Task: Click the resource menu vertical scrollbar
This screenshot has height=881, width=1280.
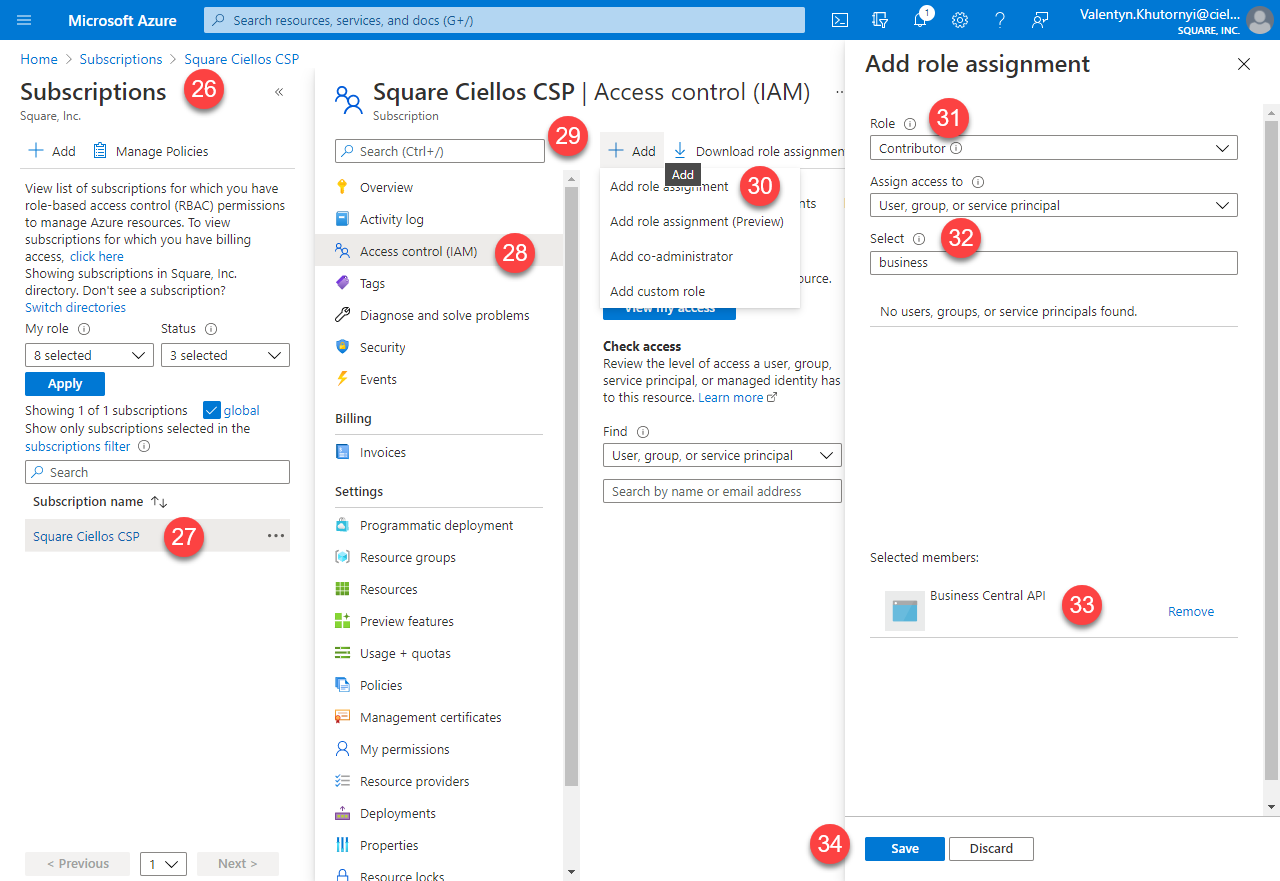Action: point(572,485)
